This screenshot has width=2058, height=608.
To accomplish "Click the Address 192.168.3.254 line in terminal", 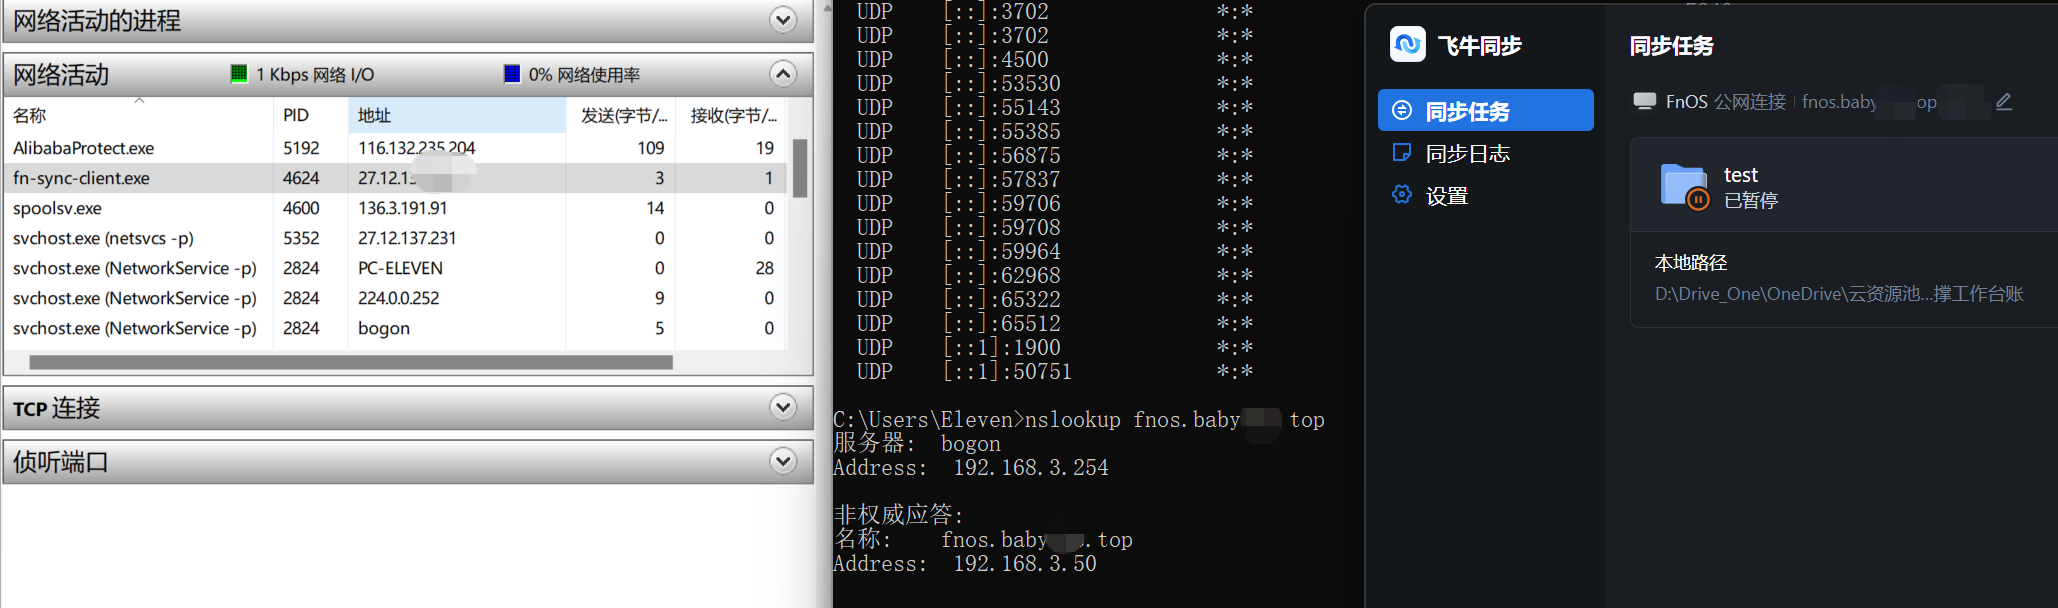I will (x=971, y=467).
